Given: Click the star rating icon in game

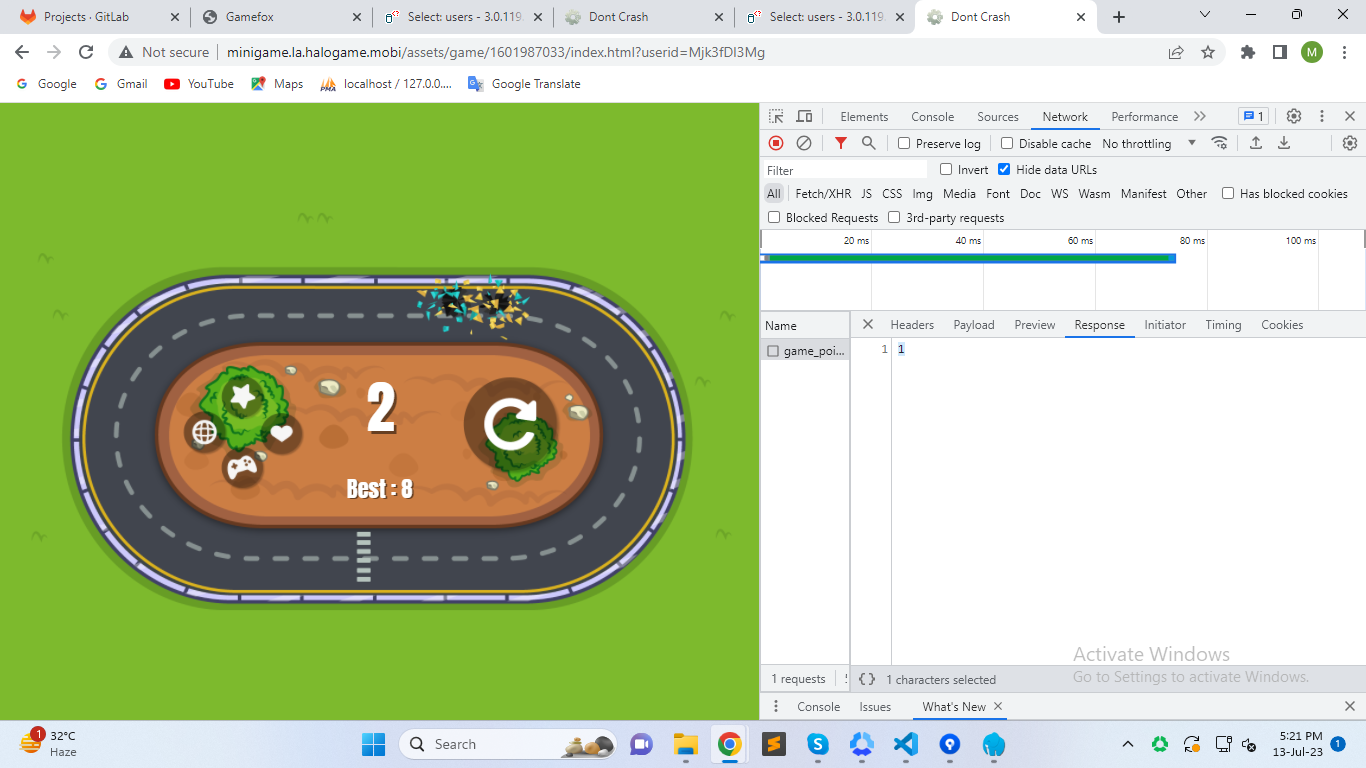Looking at the screenshot, I should 243,397.
